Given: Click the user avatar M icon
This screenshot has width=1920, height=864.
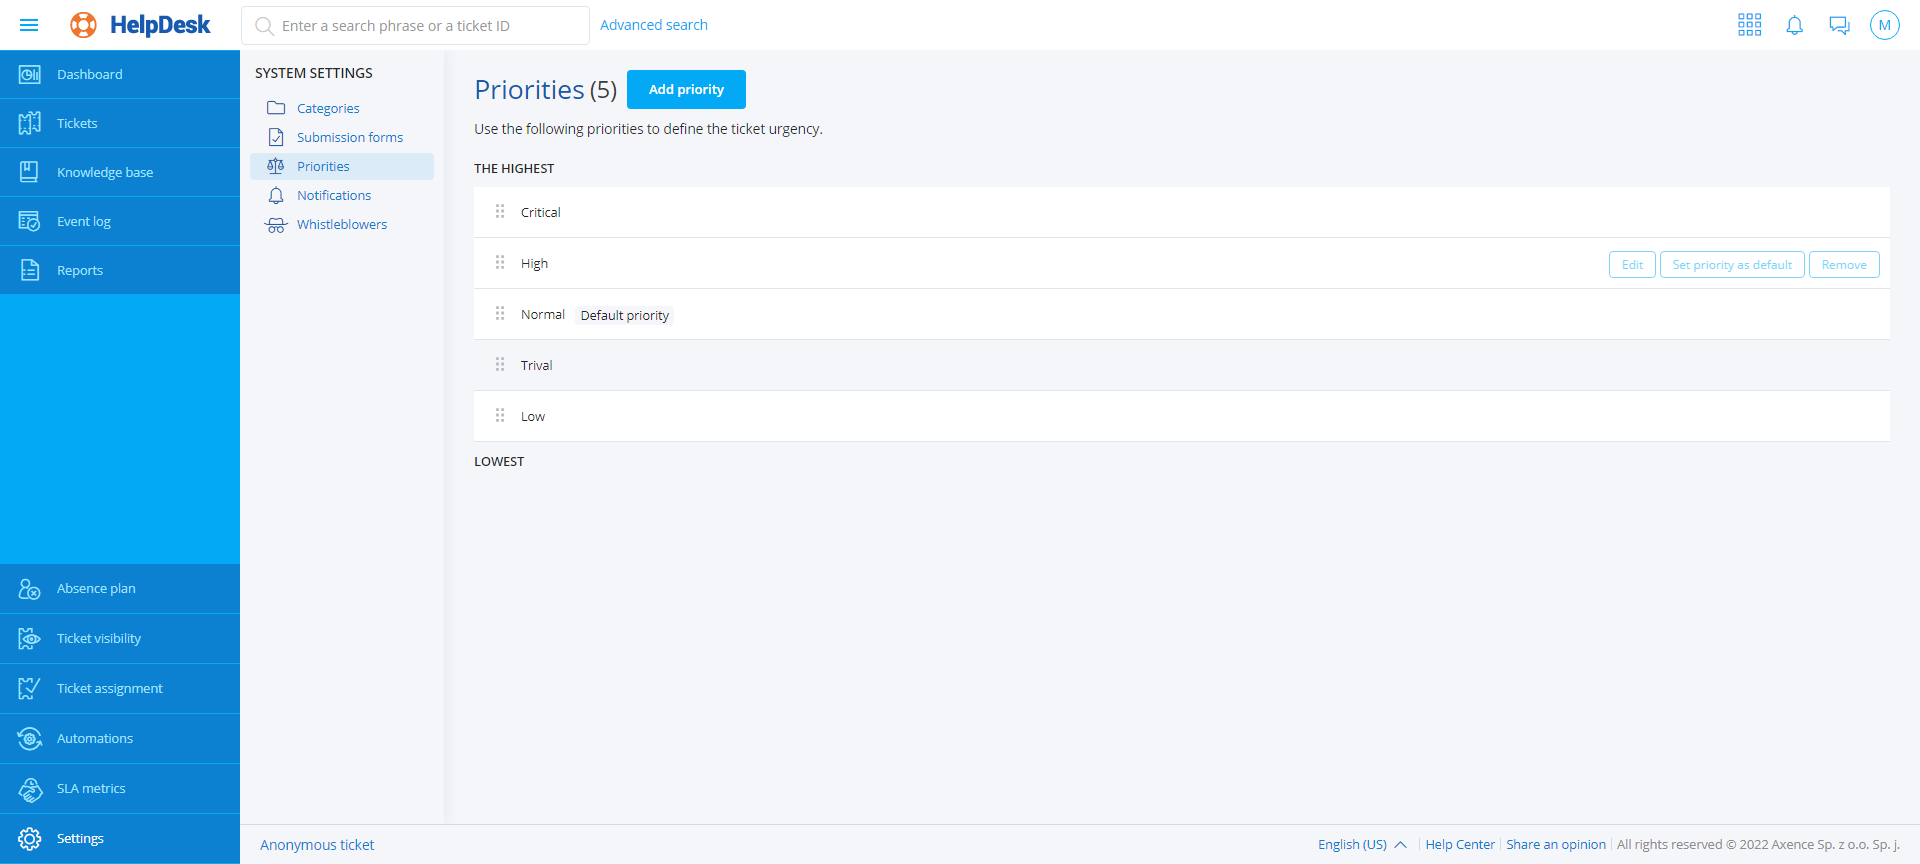Looking at the screenshot, I should click(x=1884, y=25).
